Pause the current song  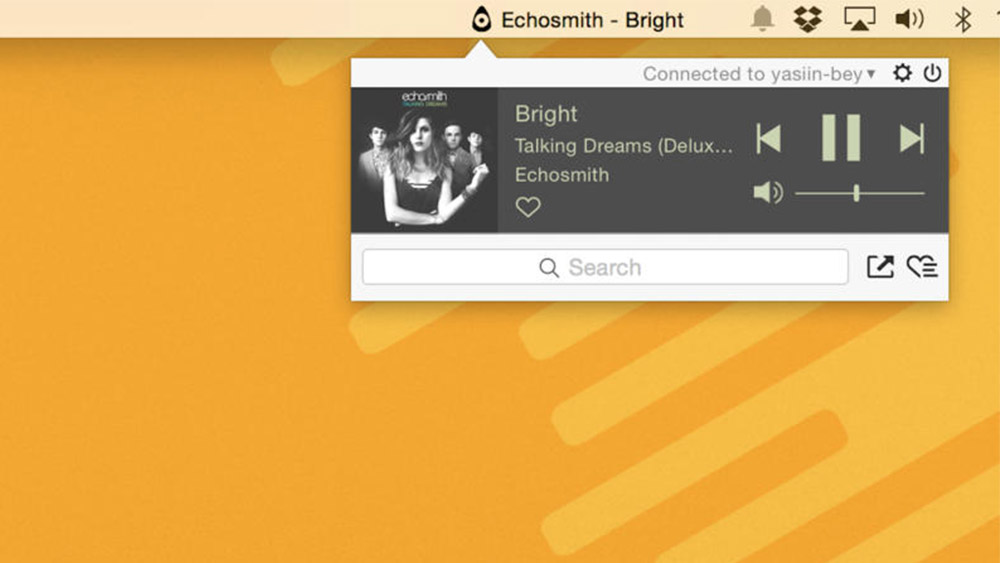click(x=841, y=138)
